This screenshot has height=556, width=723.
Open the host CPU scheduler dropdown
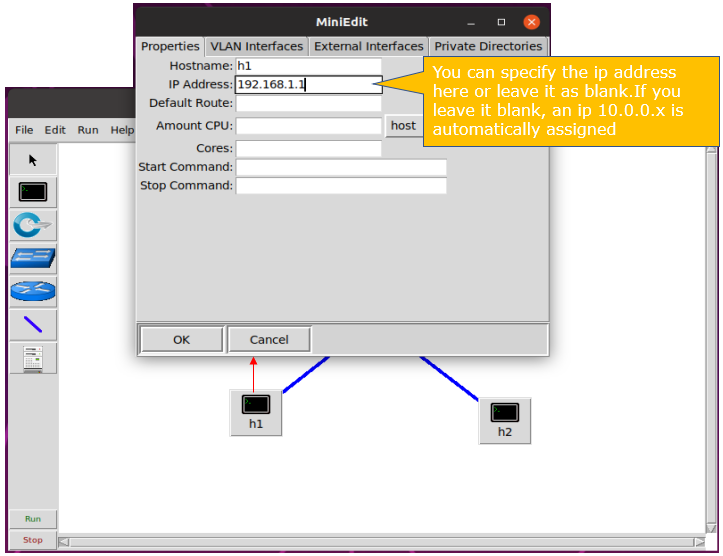[403, 126]
